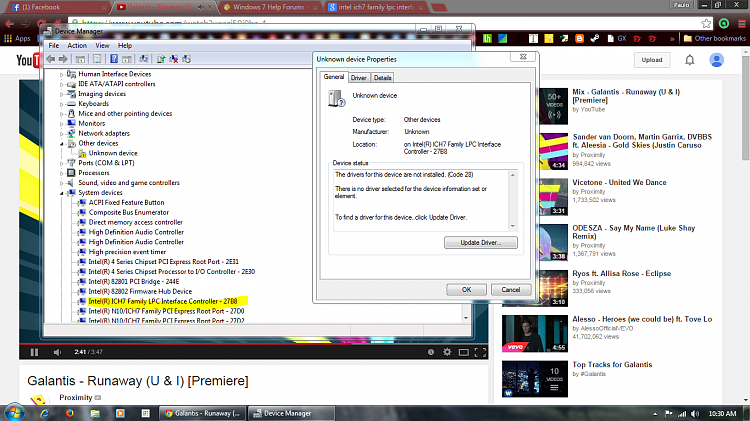750x421 pixels.
Task: Open Windows Media Player on taskbar
Action: pyautogui.click(x=120, y=413)
